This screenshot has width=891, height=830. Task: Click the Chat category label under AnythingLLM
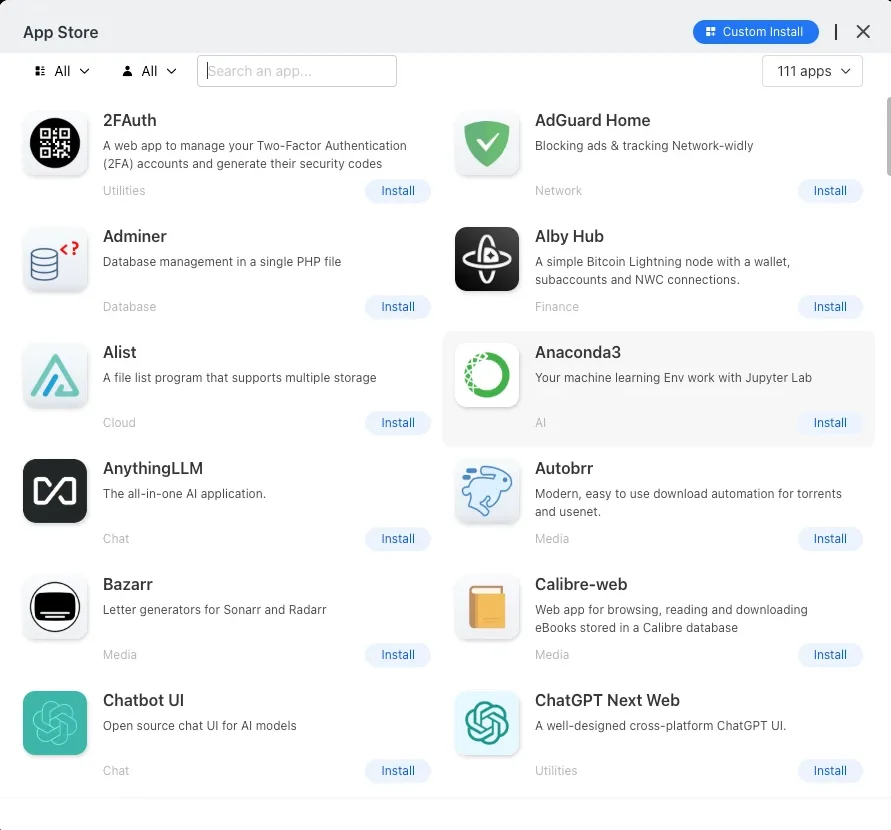click(x=116, y=539)
